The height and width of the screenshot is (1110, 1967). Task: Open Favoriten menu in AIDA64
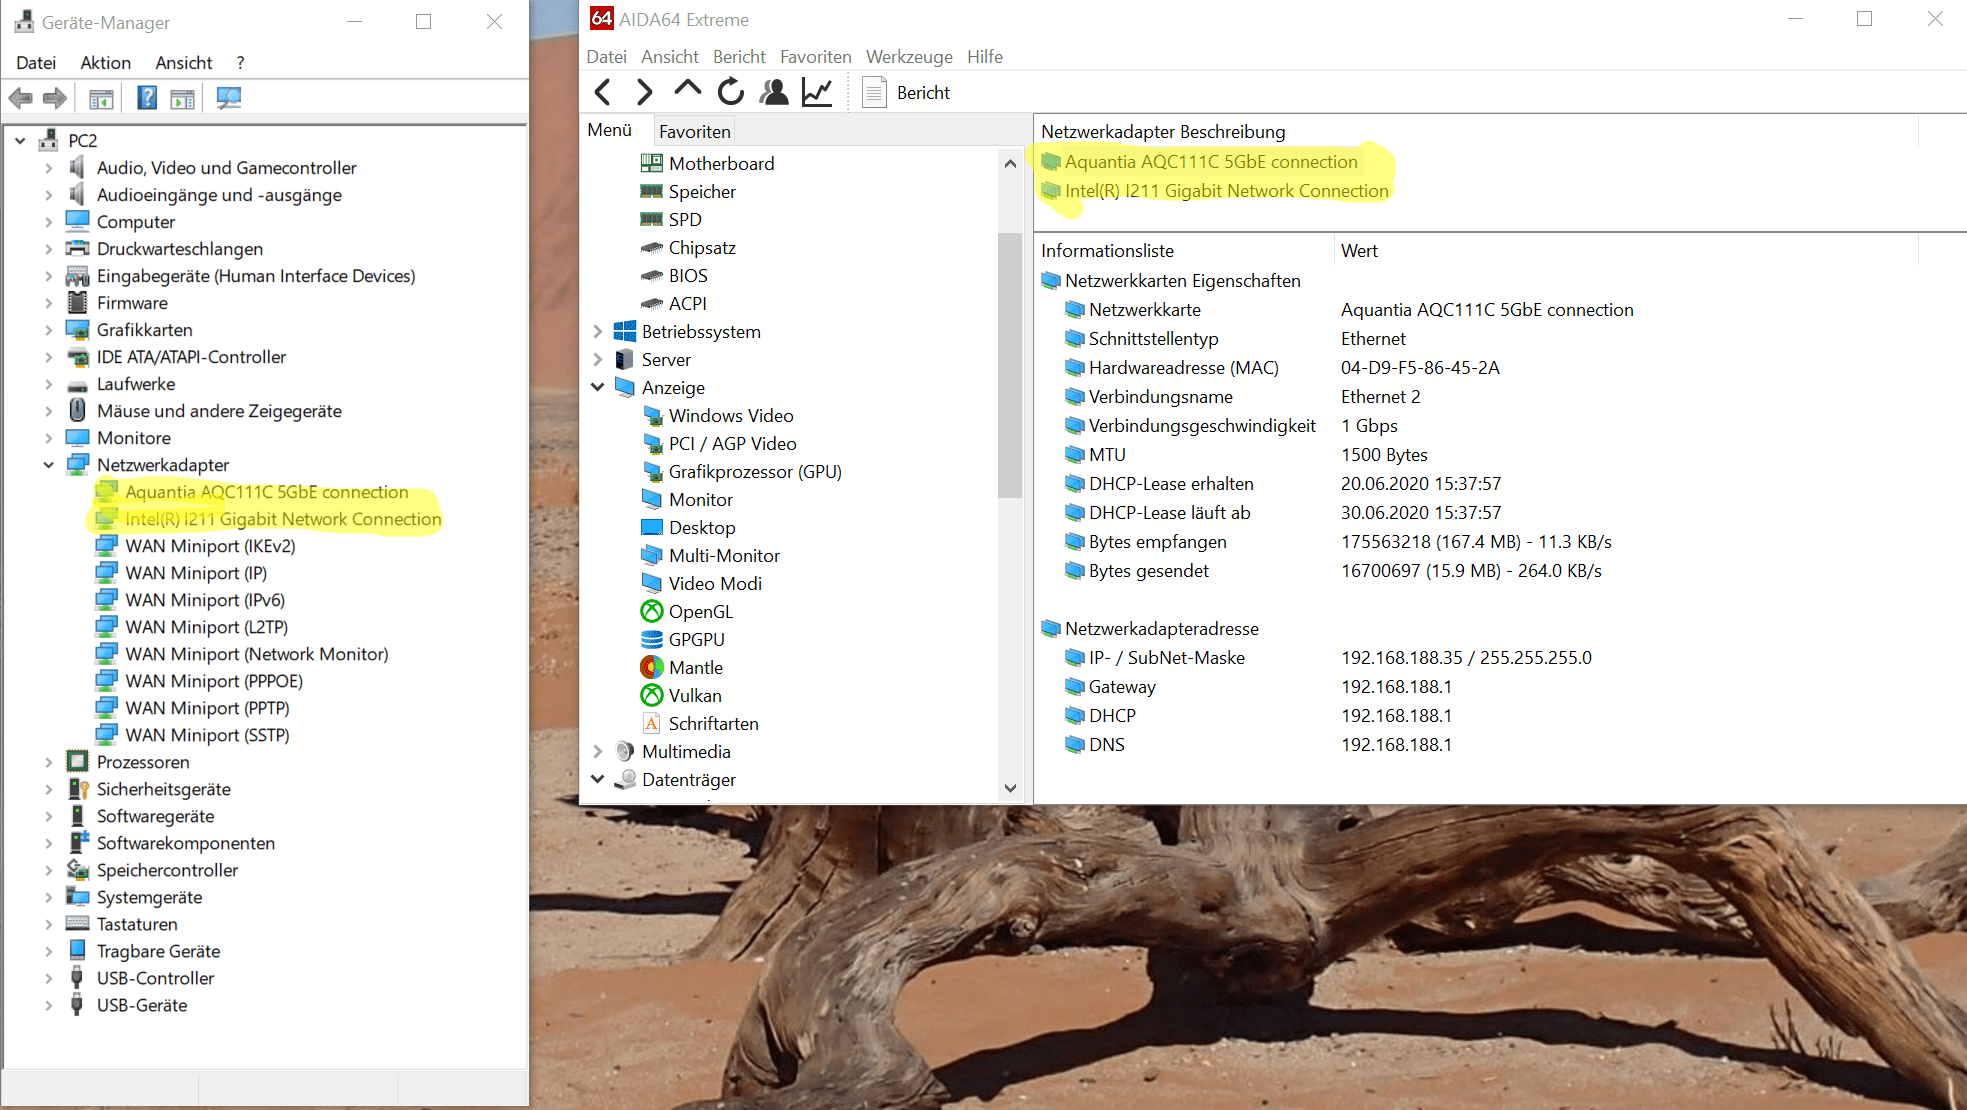(x=816, y=57)
